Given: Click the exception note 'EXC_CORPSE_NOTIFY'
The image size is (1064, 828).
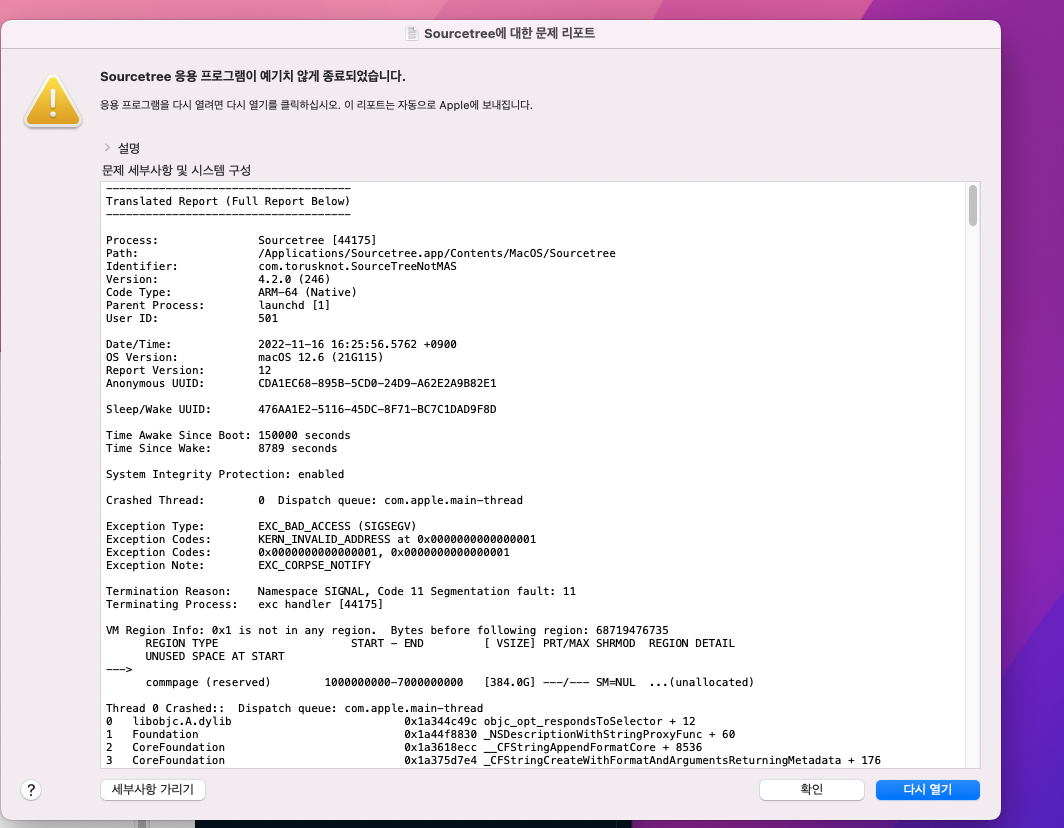Looking at the screenshot, I should (314, 565).
